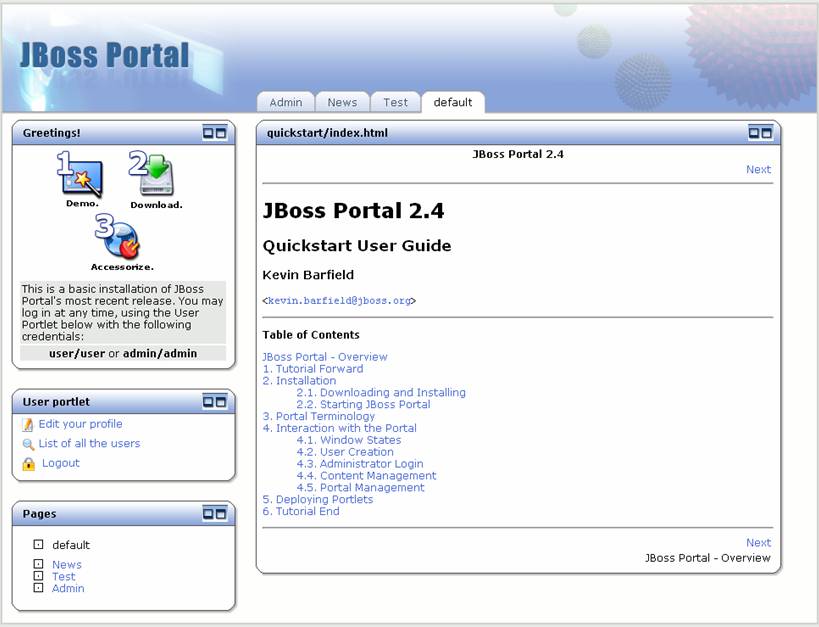Viewport: 819px width, 627px height.
Task: Open 4.4. Content Management section
Action: tap(366, 475)
